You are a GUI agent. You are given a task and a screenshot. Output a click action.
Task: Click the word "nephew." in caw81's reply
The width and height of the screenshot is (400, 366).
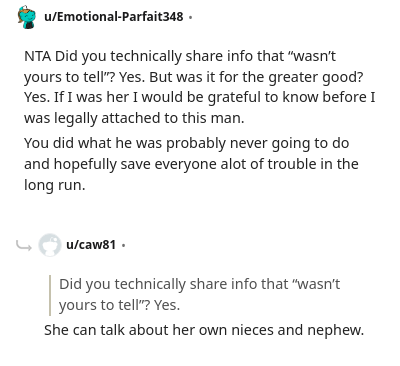coord(335,330)
